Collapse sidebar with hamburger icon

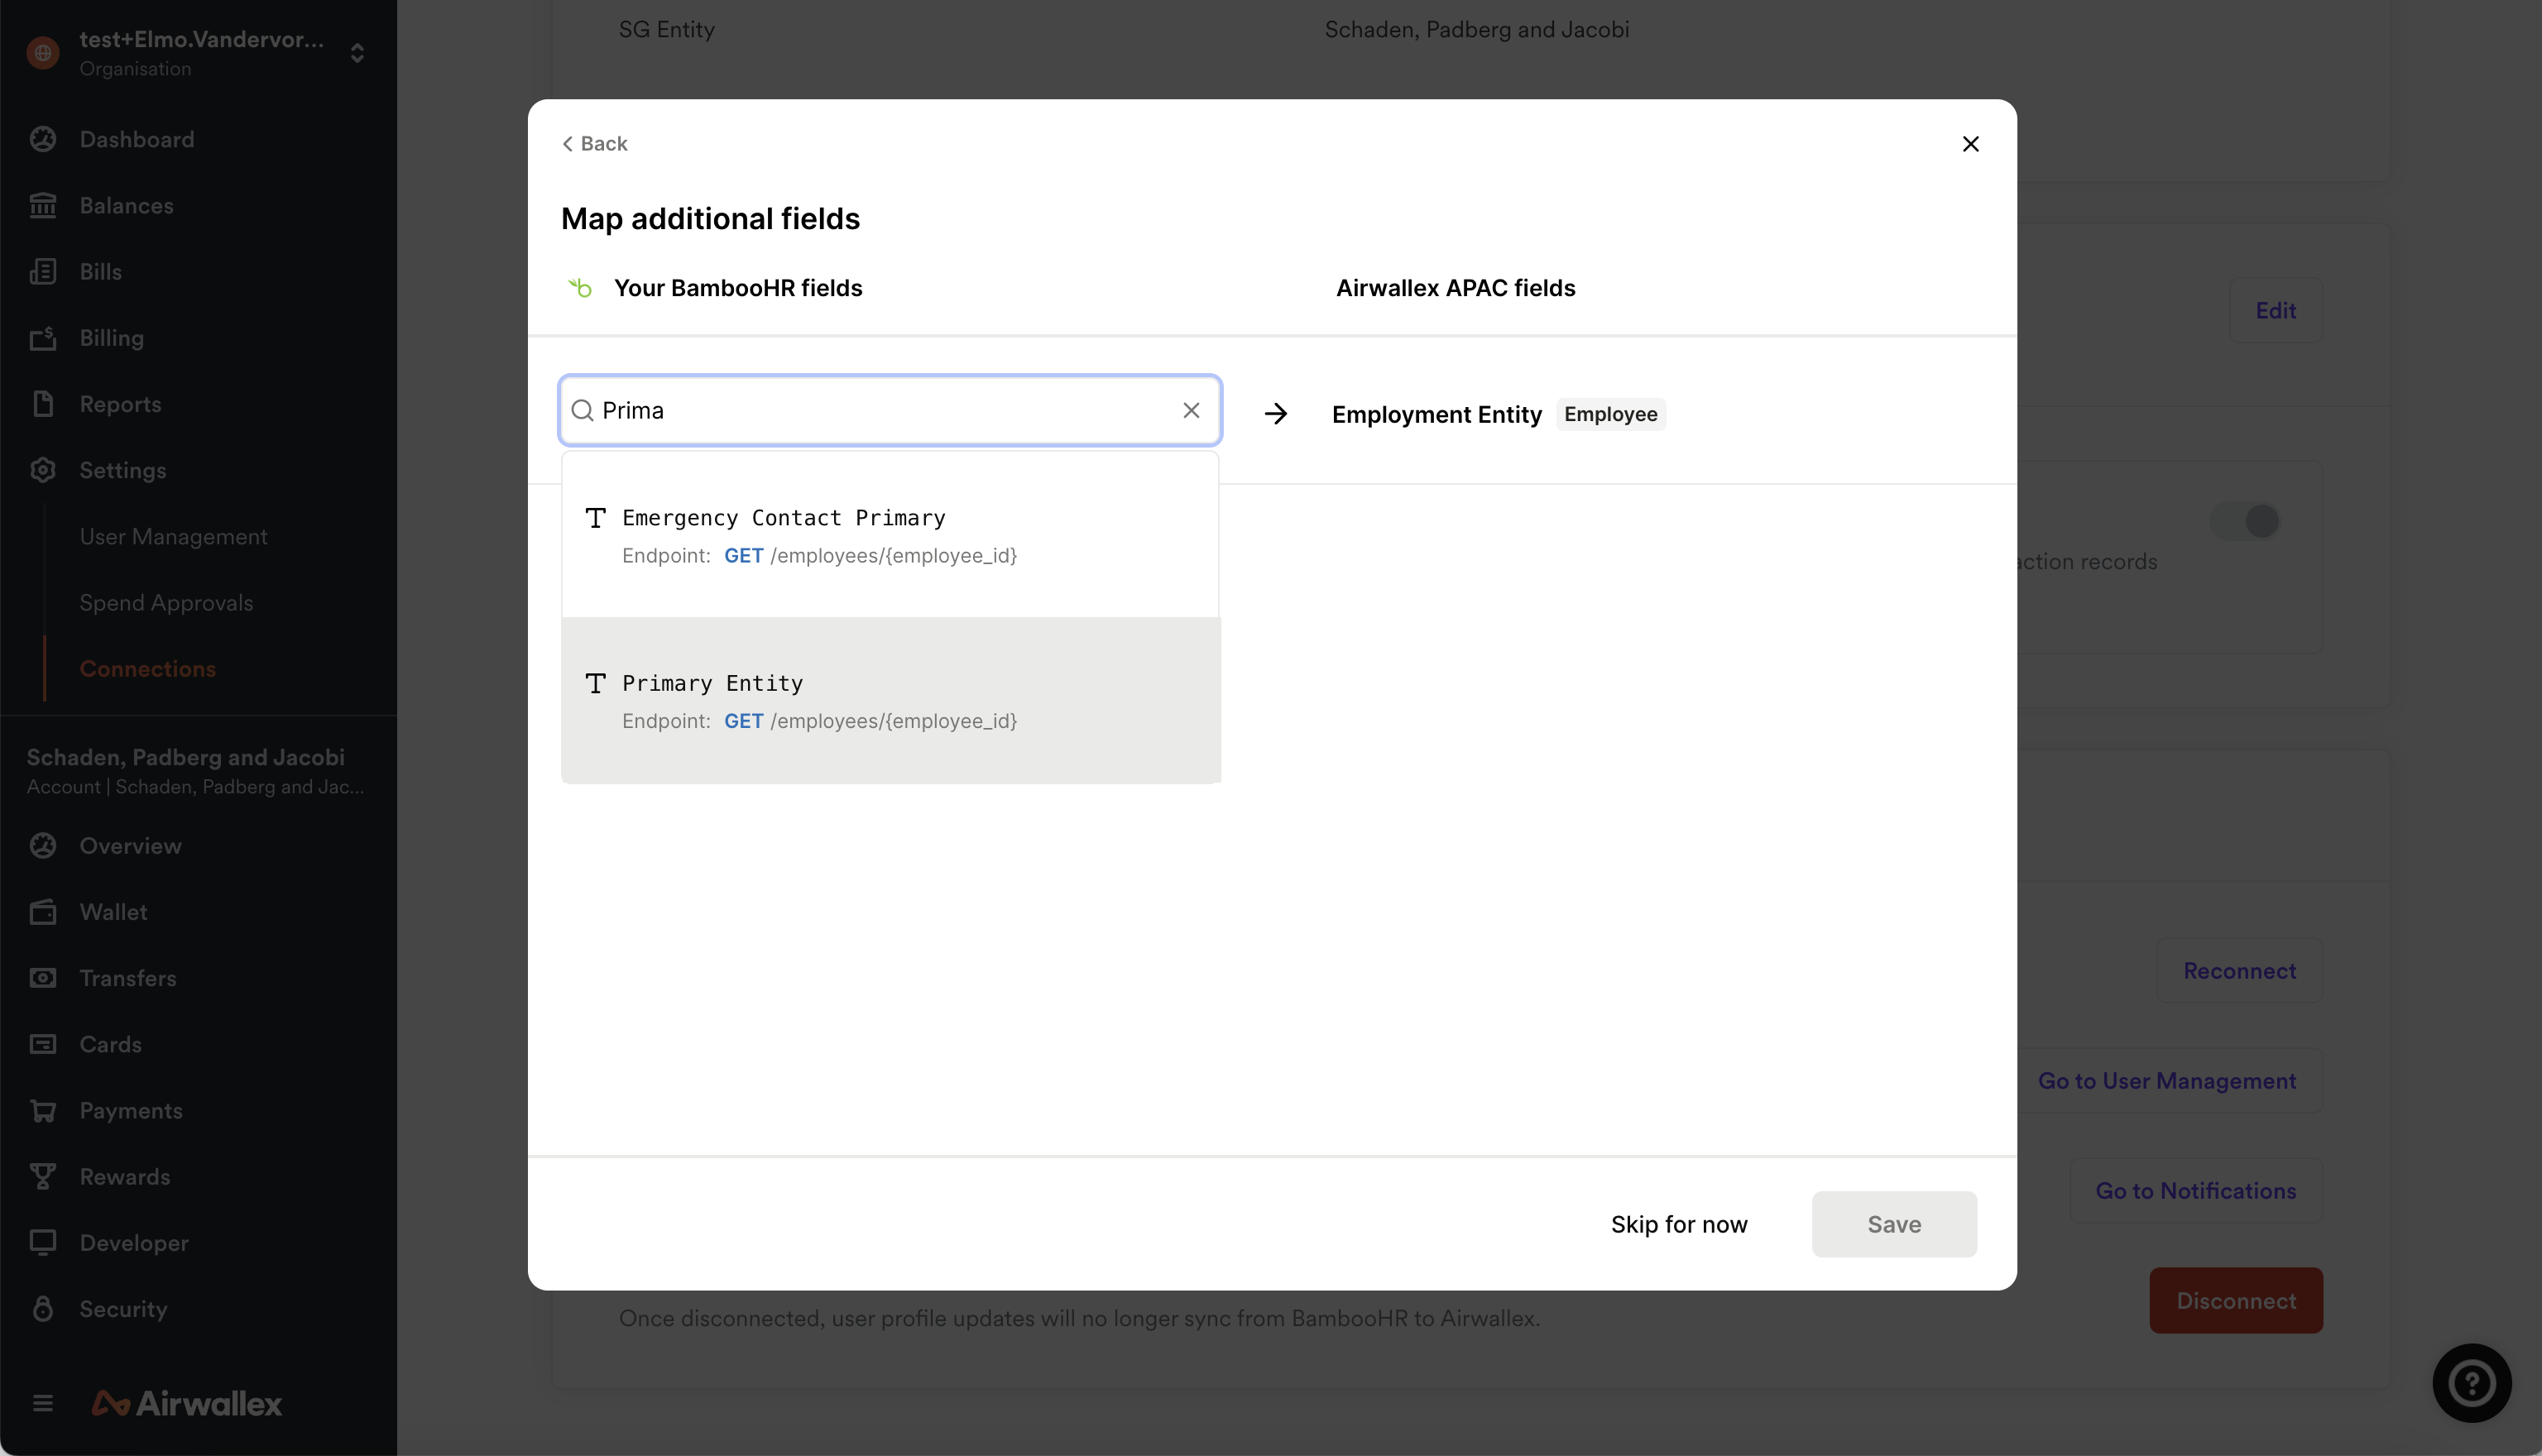pyautogui.click(x=43, y=1403)
